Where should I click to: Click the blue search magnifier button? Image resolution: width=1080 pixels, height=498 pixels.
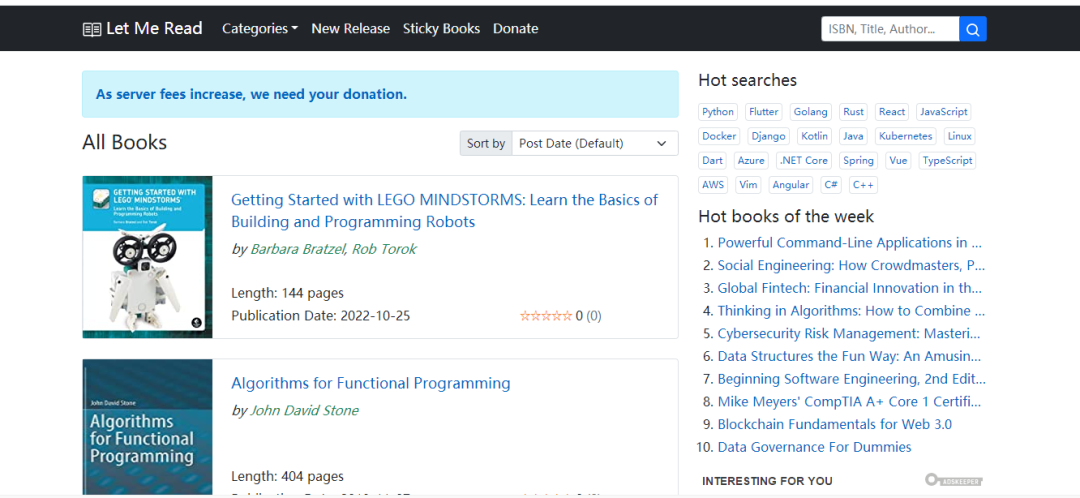(x=973, y=29)
